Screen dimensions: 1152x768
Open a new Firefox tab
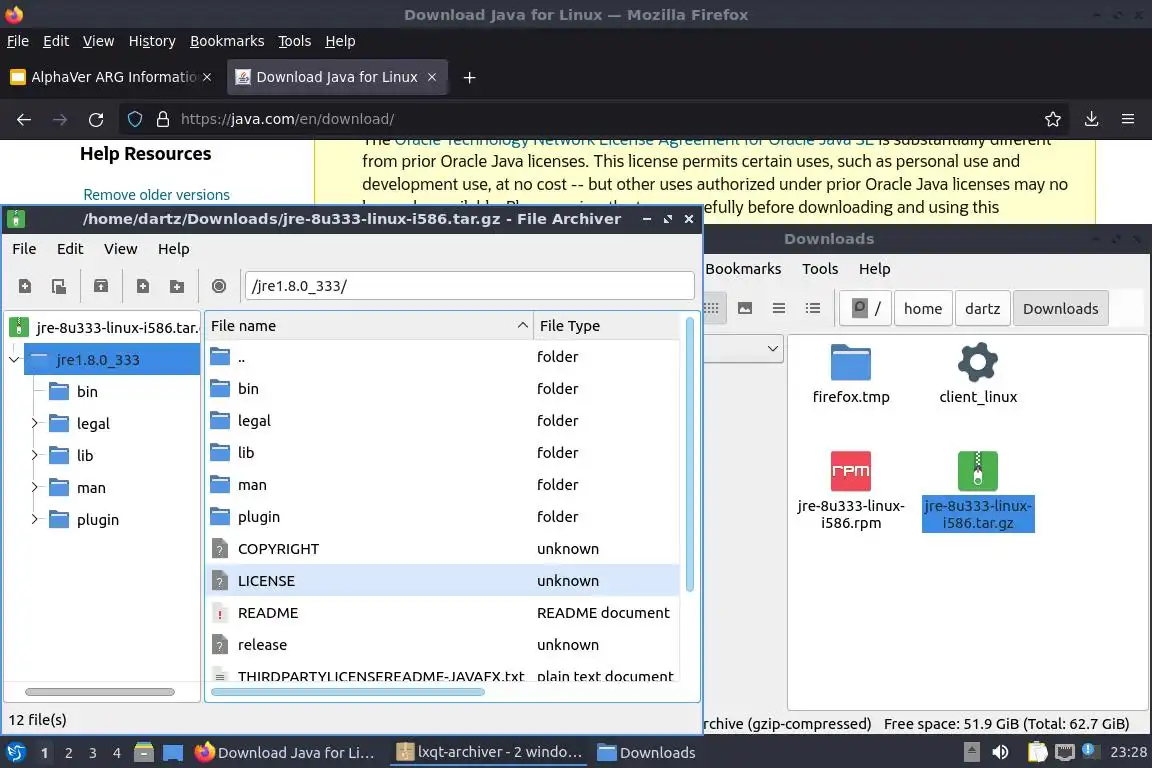469,77
